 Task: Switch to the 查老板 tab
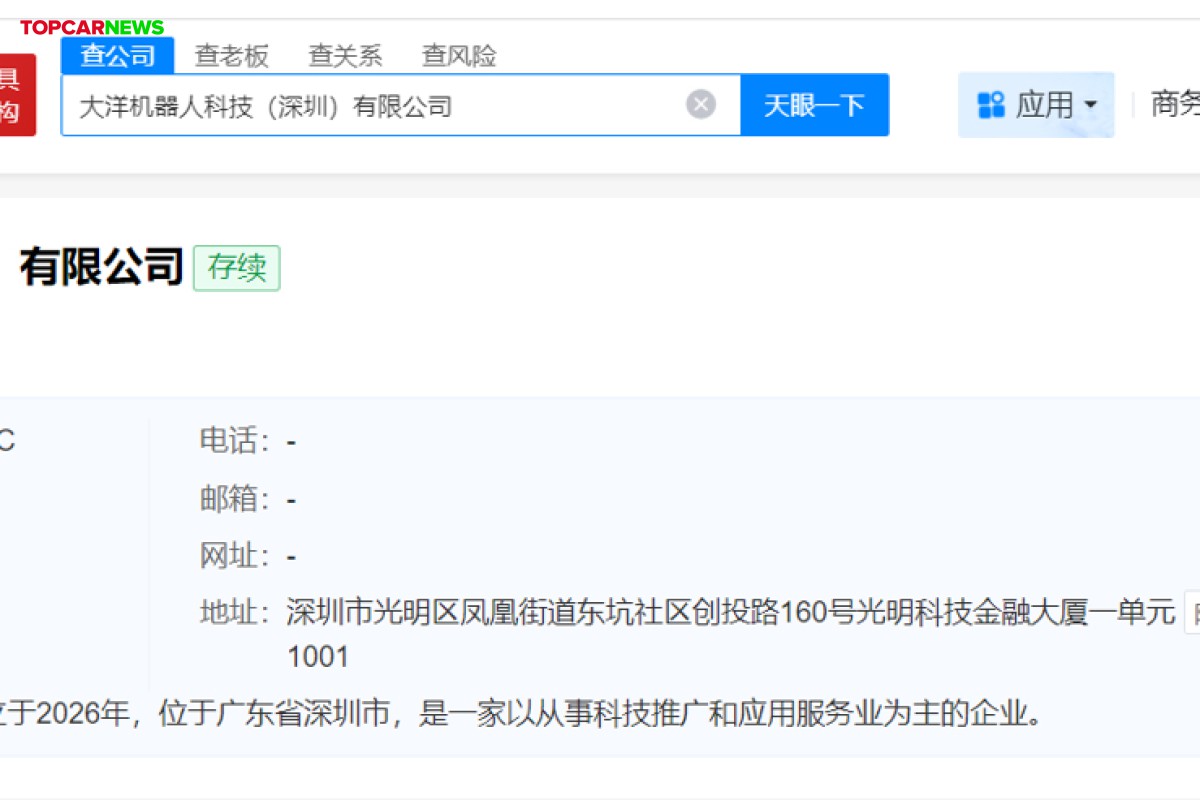pos(232,56)
